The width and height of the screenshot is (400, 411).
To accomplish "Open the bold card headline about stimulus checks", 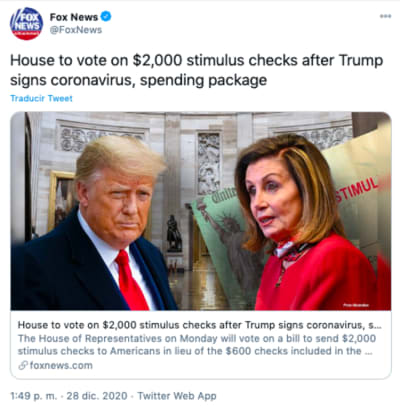I will 200,325.
